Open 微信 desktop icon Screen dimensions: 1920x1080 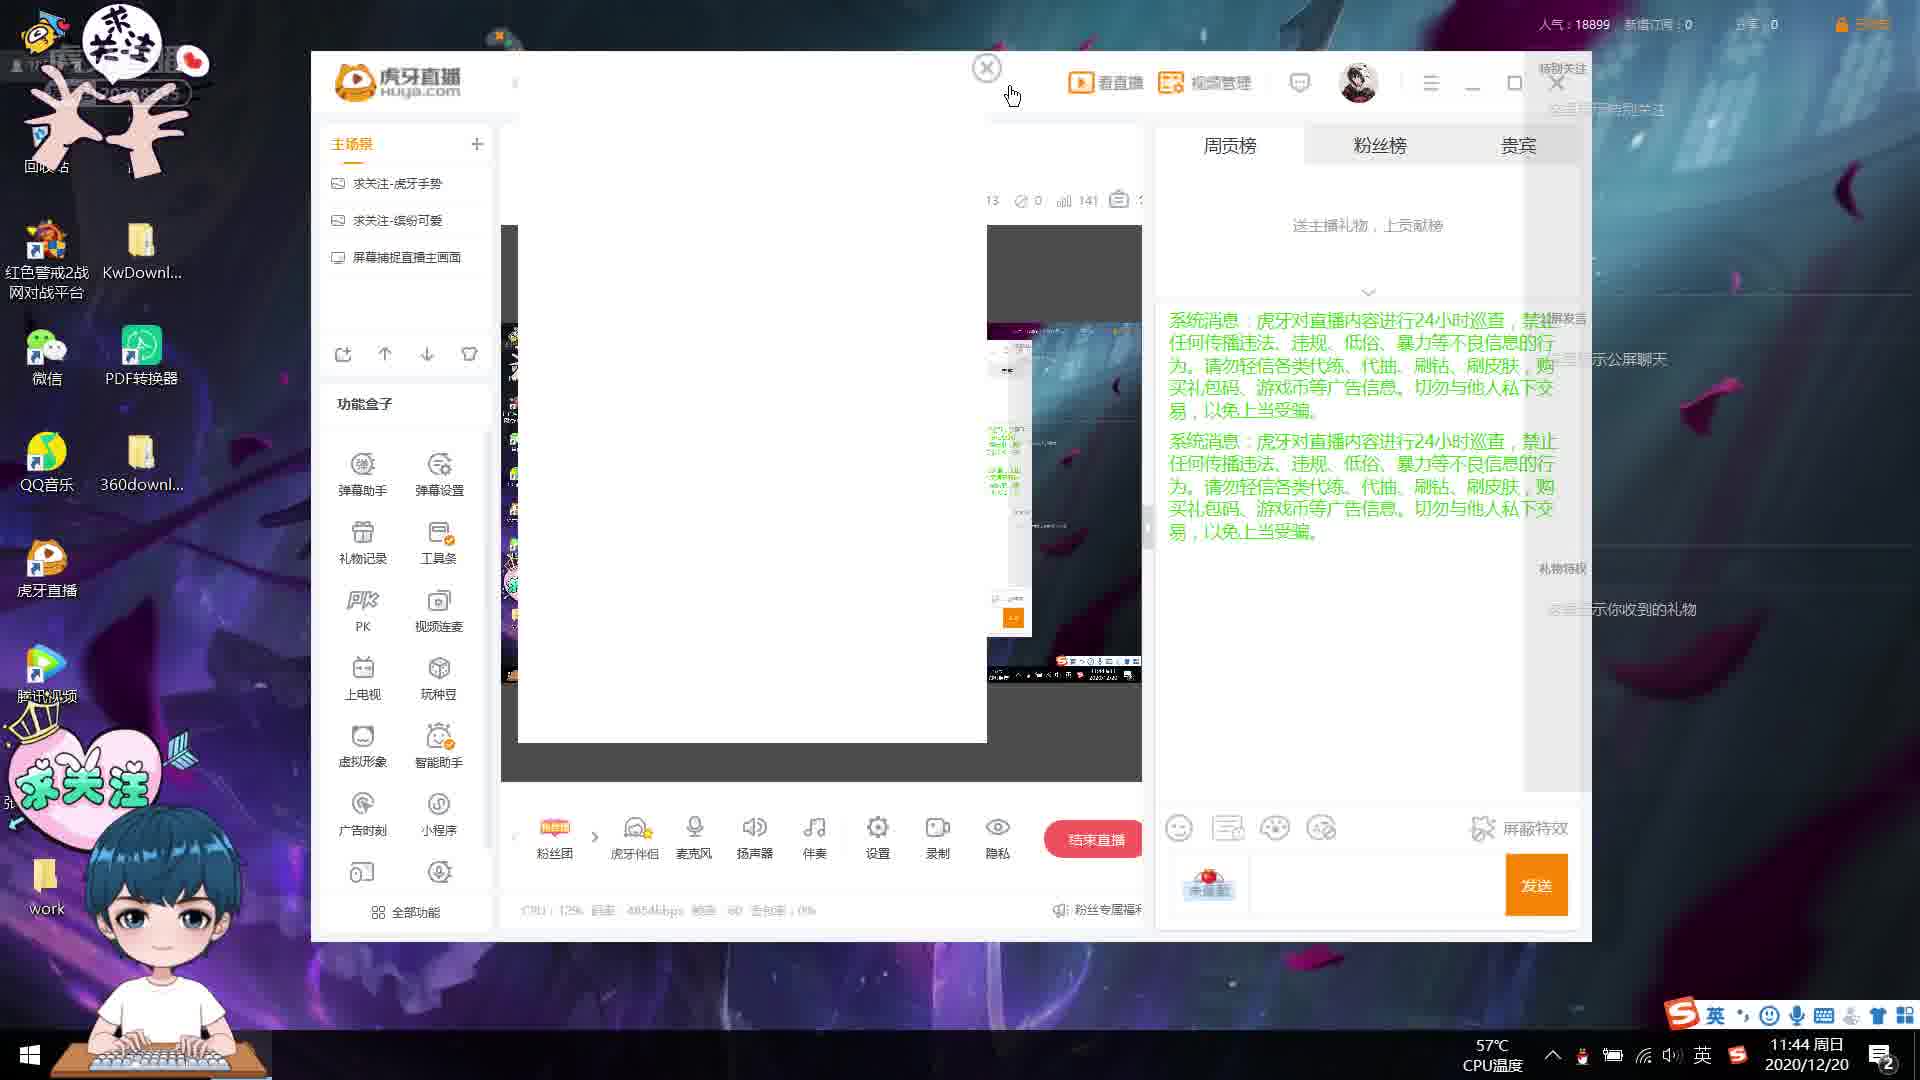46,356
